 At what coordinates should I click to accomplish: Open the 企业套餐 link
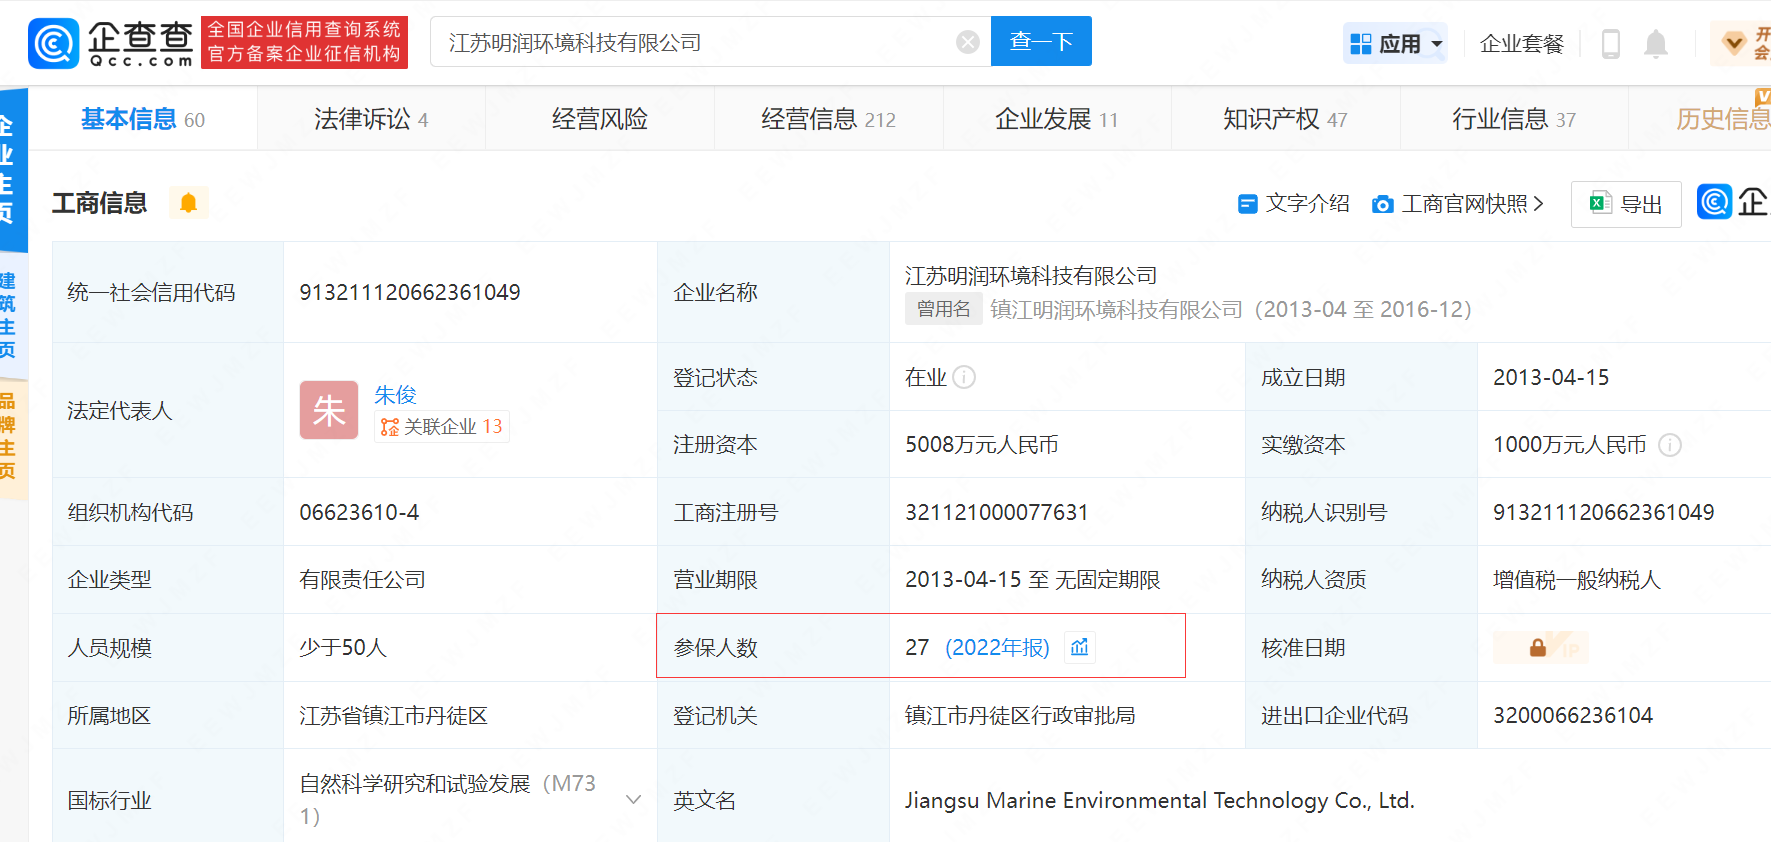(x=1521, y=44)
